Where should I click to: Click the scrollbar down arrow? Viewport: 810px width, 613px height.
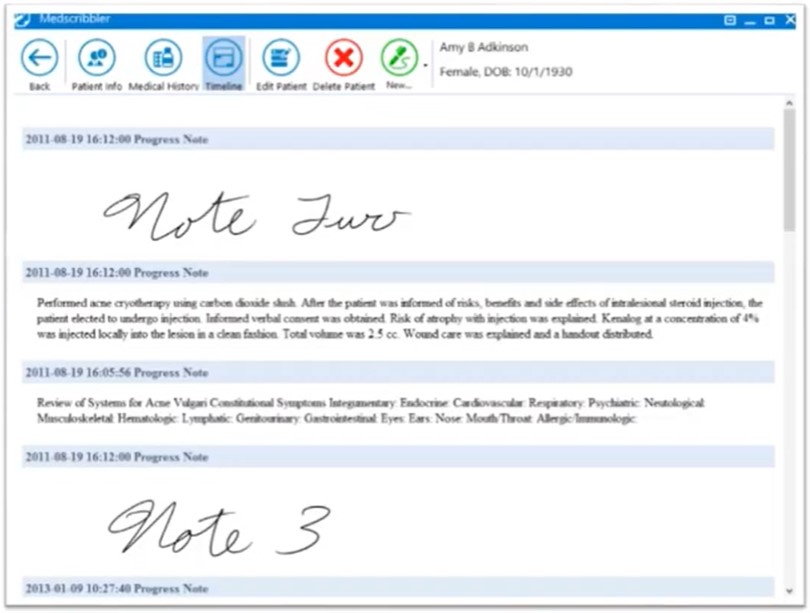point(789,590)
